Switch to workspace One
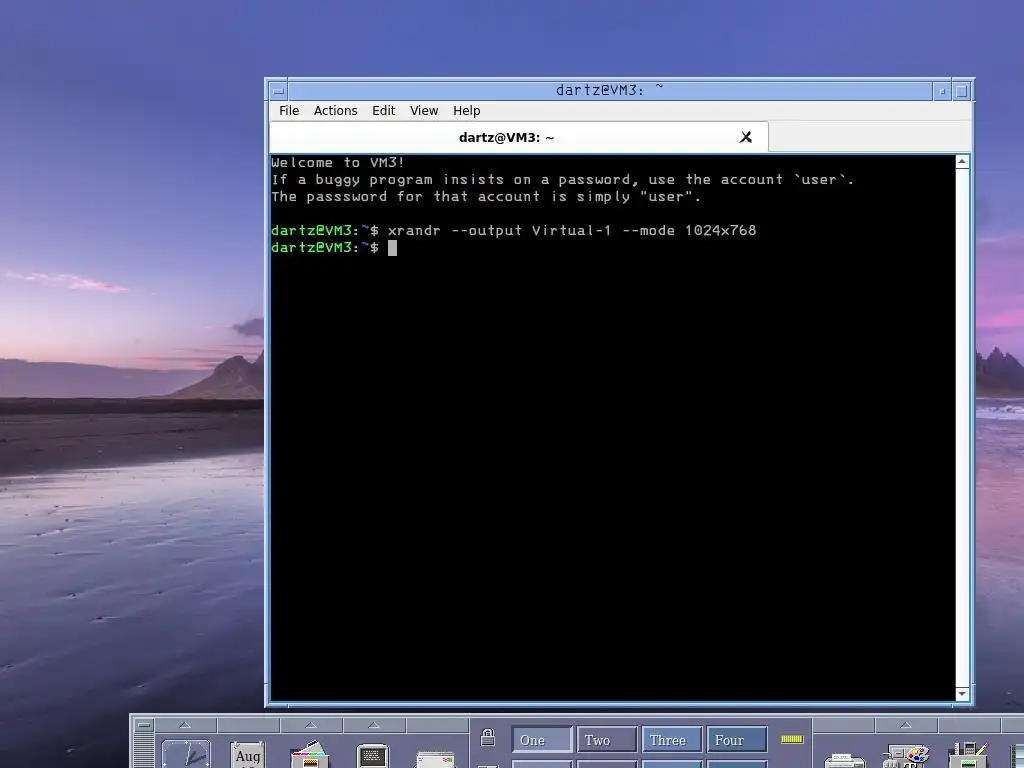1024x768 pixels. point(541,740)
